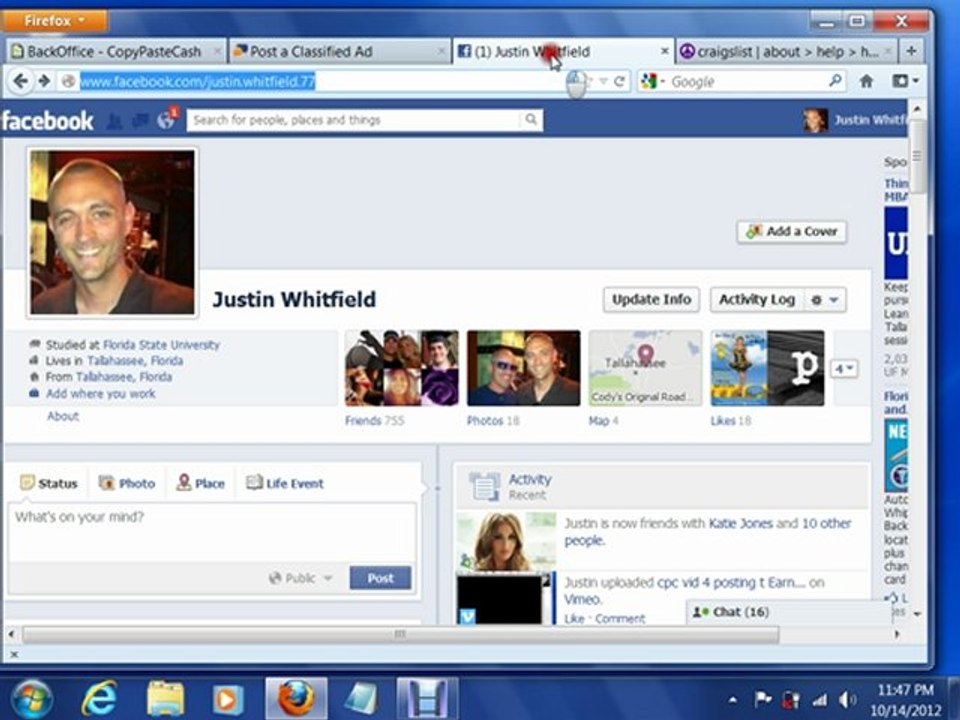Open Facebook messages icon
The image size is (960, 720).
coord(140,121)
